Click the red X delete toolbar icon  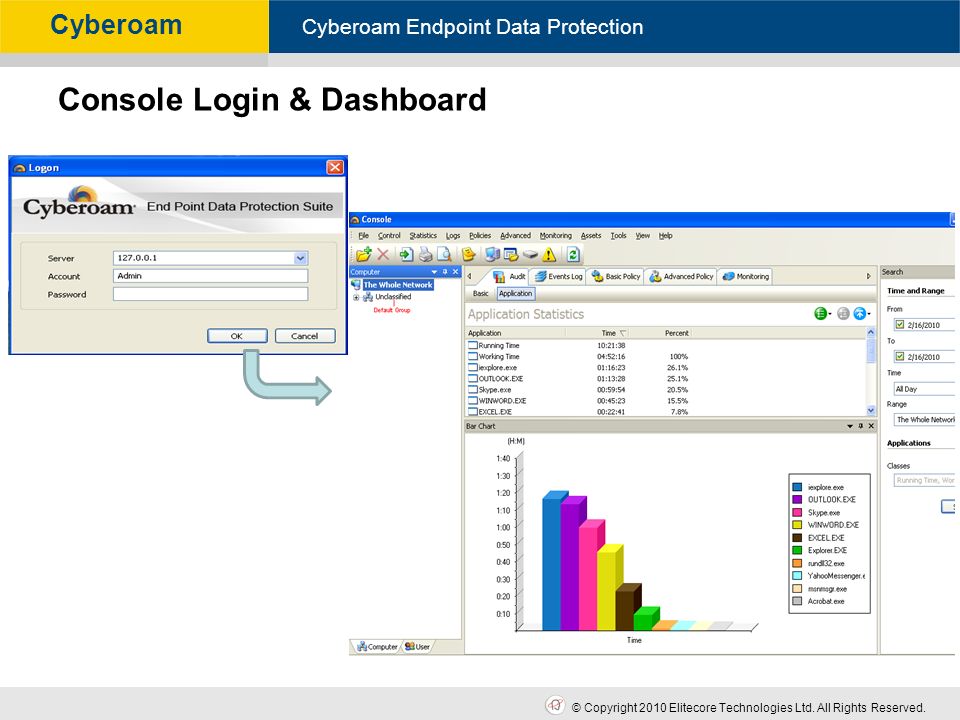[x=383, y=254]
